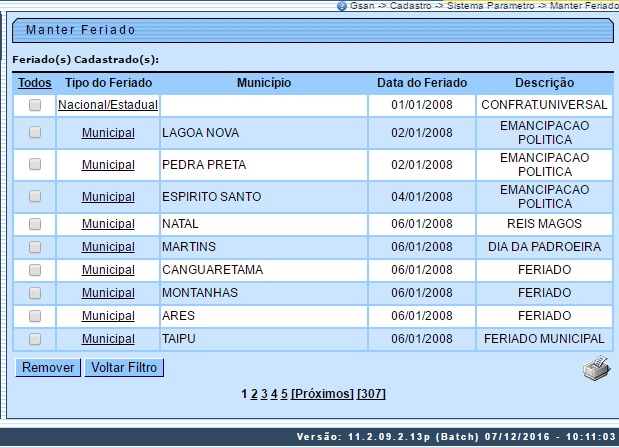Toggle the MARTINS row checkbox

pos(35,247)
